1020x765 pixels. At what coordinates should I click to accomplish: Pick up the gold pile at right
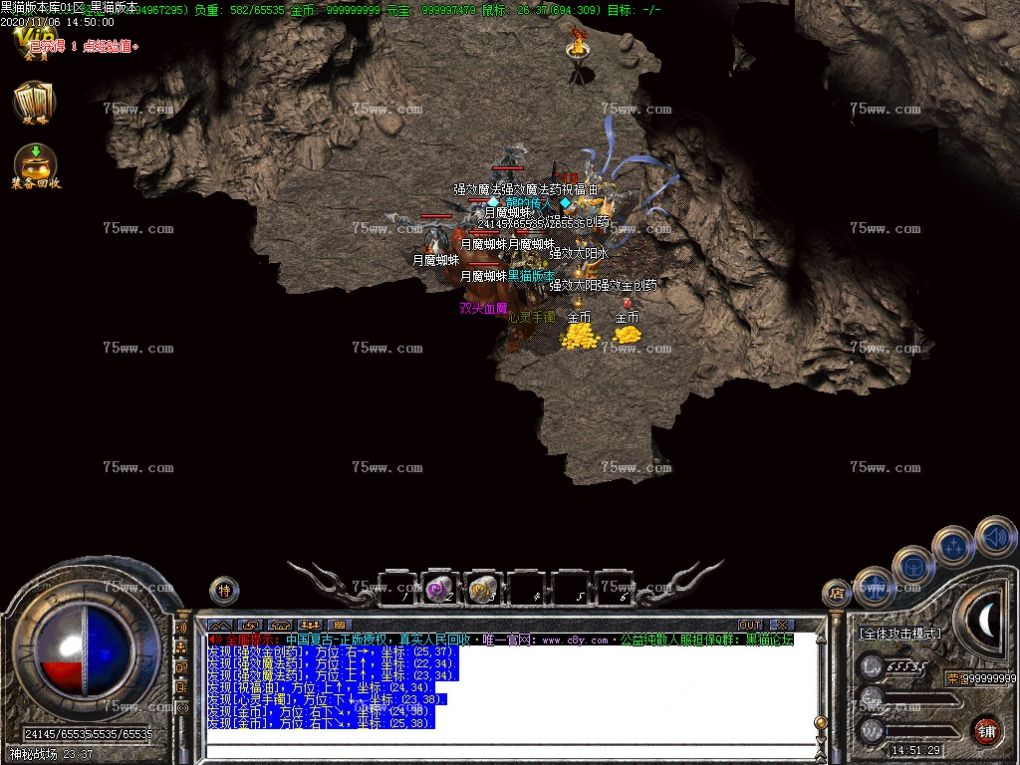[x=626, y=334]
